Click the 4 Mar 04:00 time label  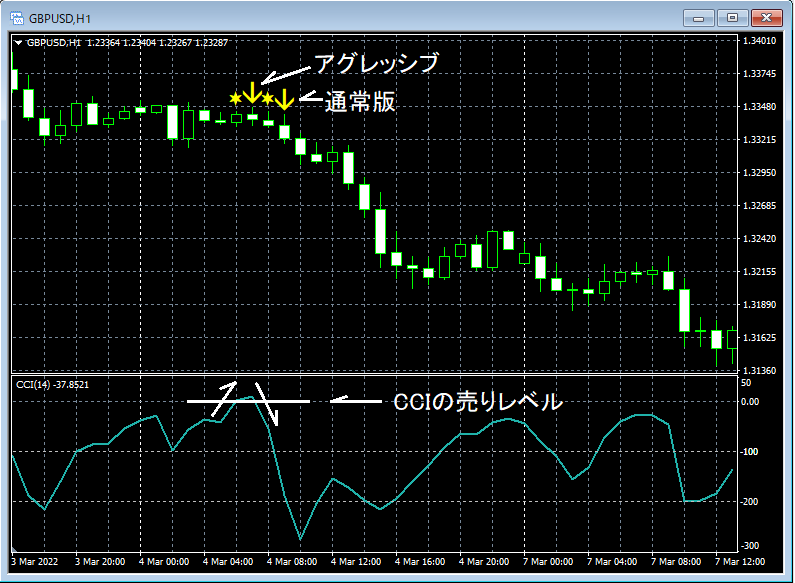(228, 562)
